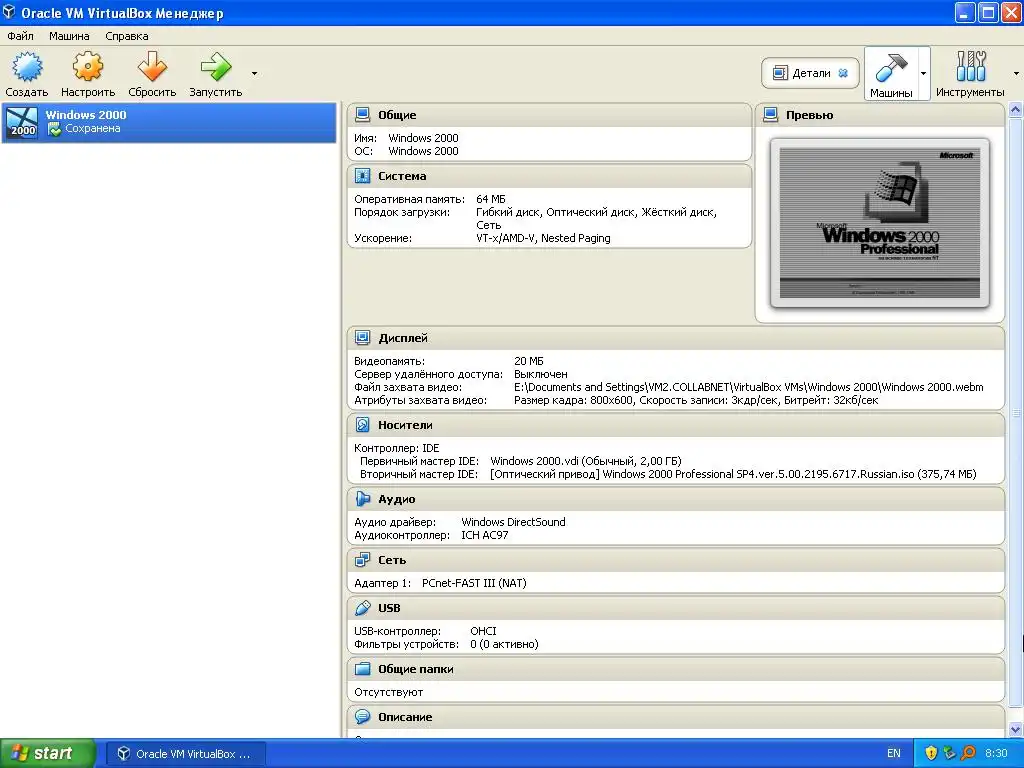Start the VM with the Запустить arrow icon
This screenshot has width=1024, height=768.
216,67
